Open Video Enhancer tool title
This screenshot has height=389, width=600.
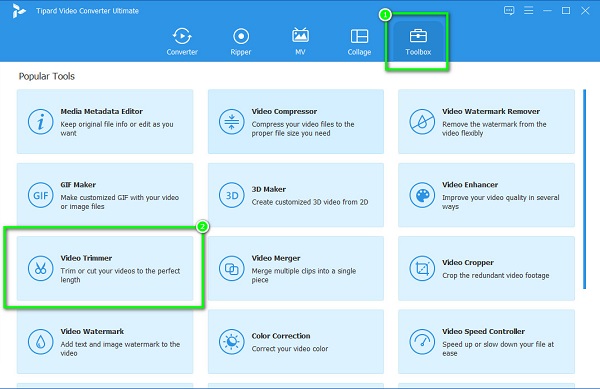click(470, 185)
